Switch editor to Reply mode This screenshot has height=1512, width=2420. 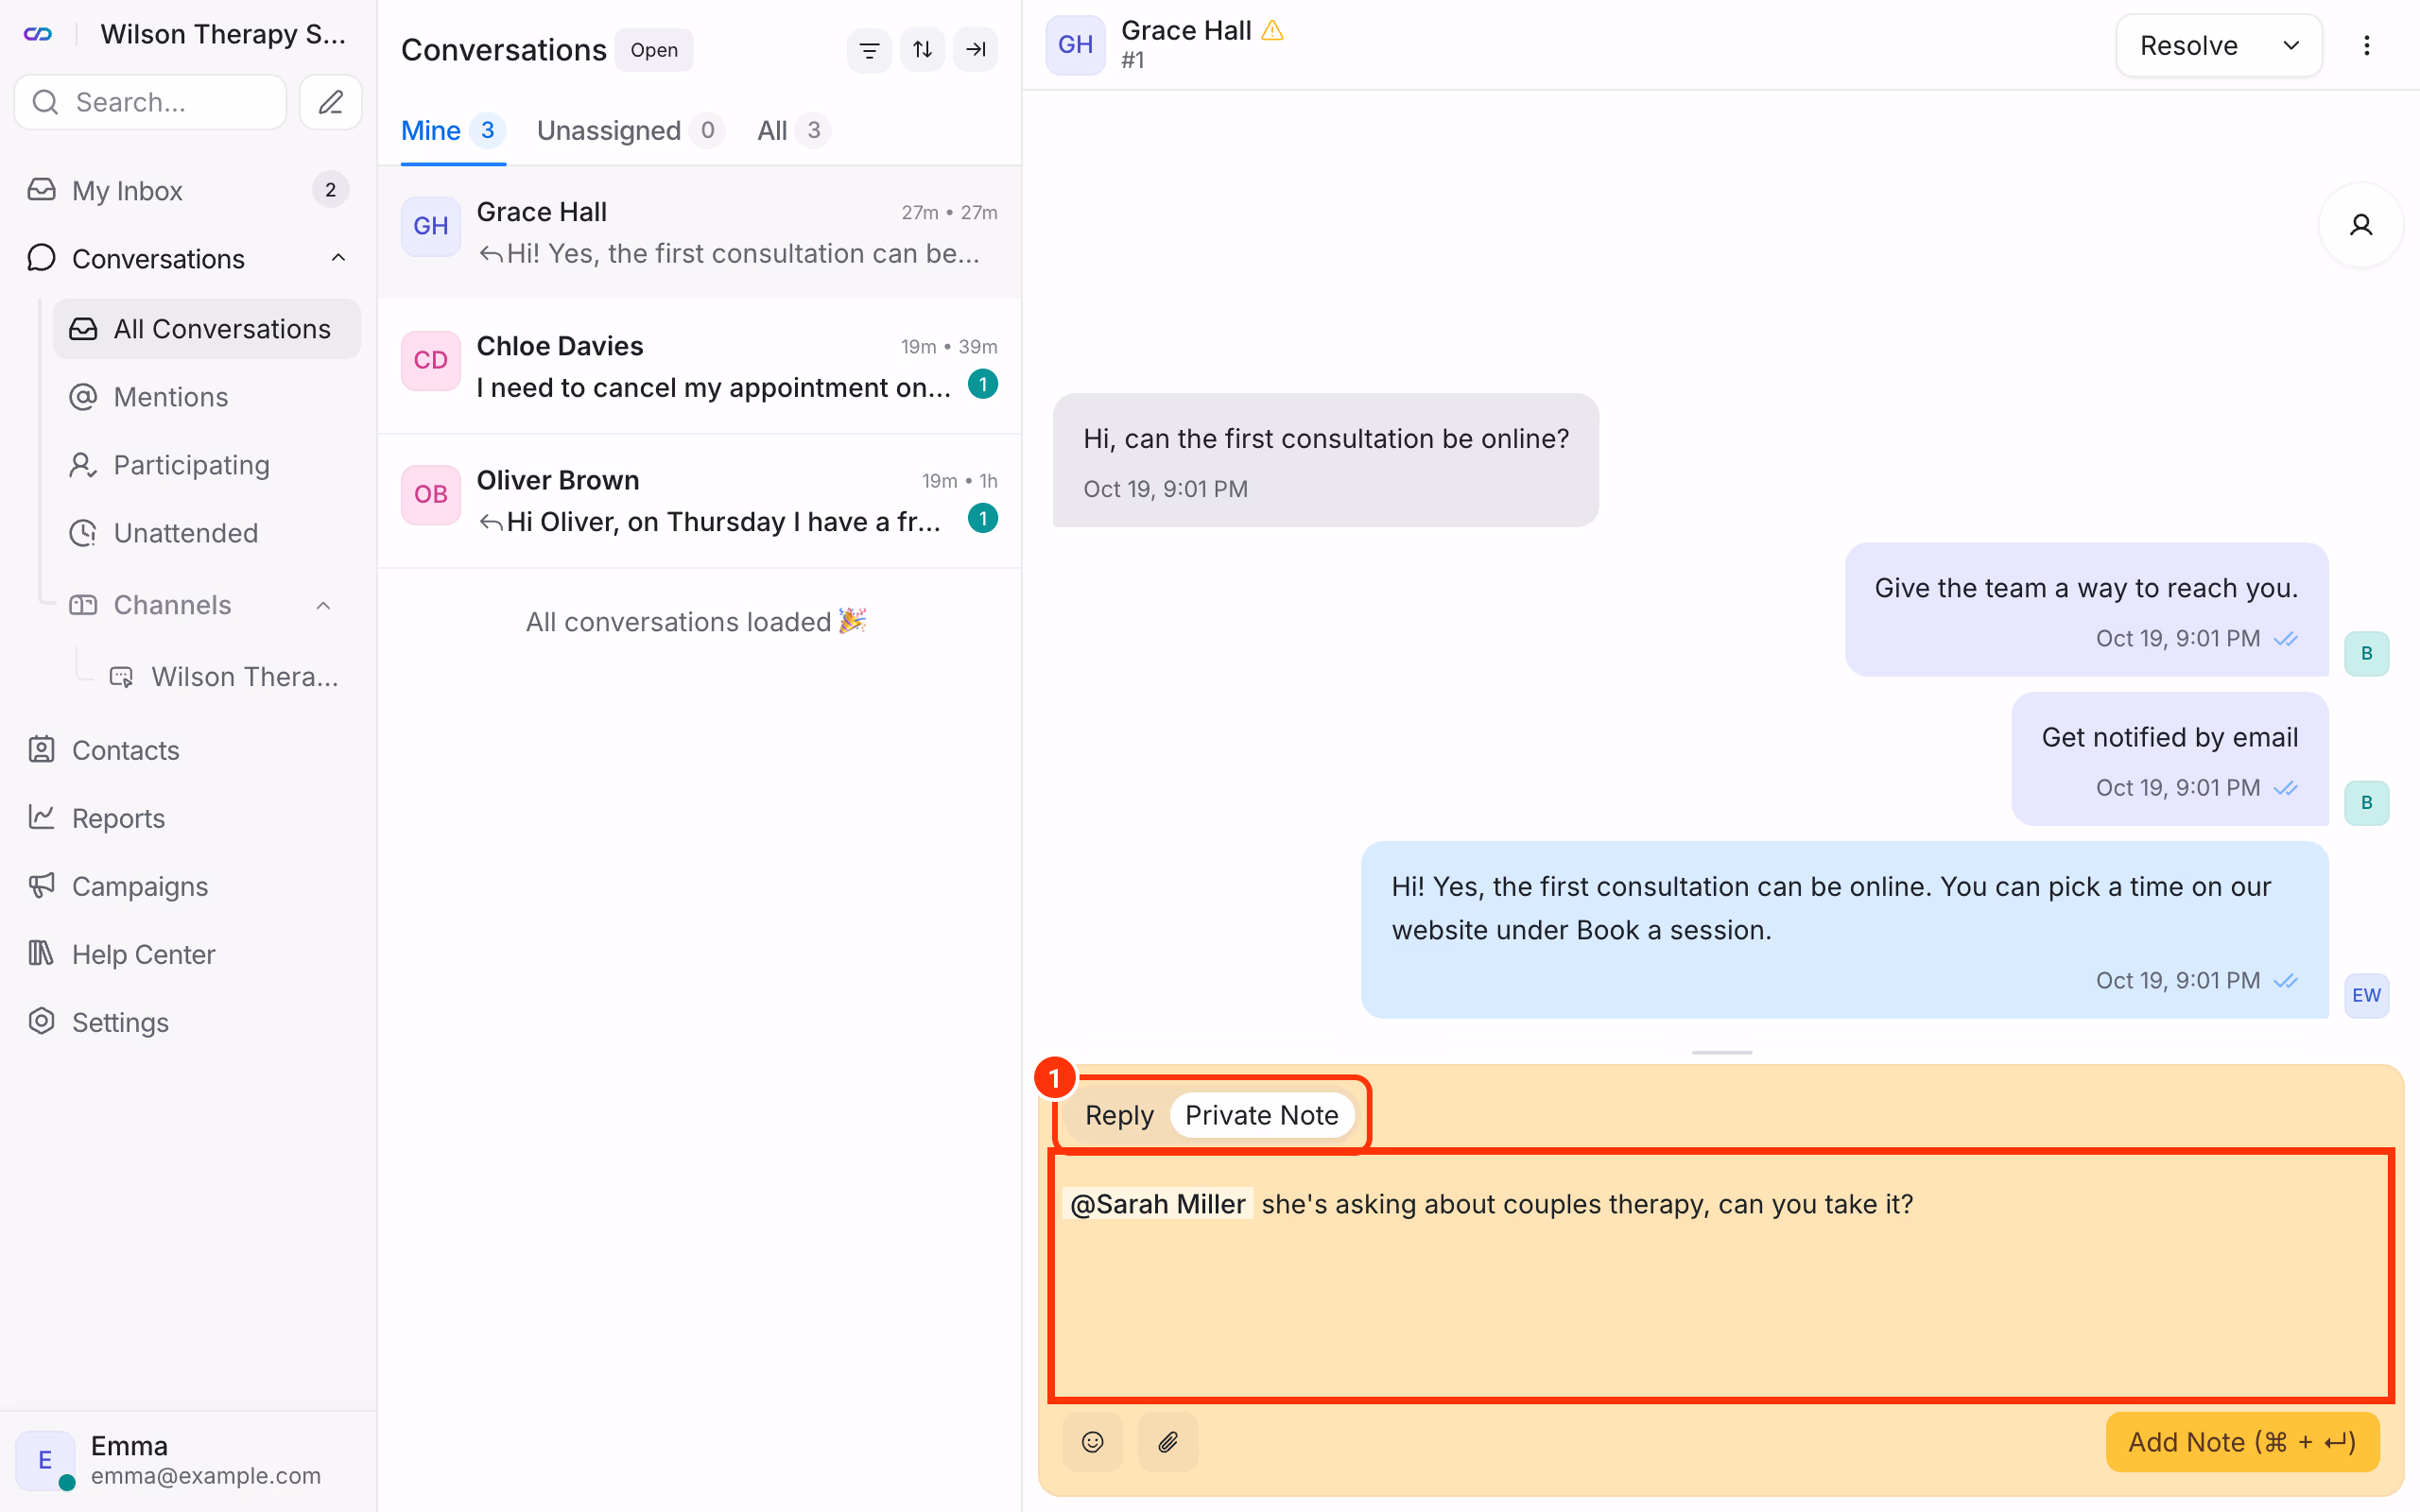click(1119, 1115)
